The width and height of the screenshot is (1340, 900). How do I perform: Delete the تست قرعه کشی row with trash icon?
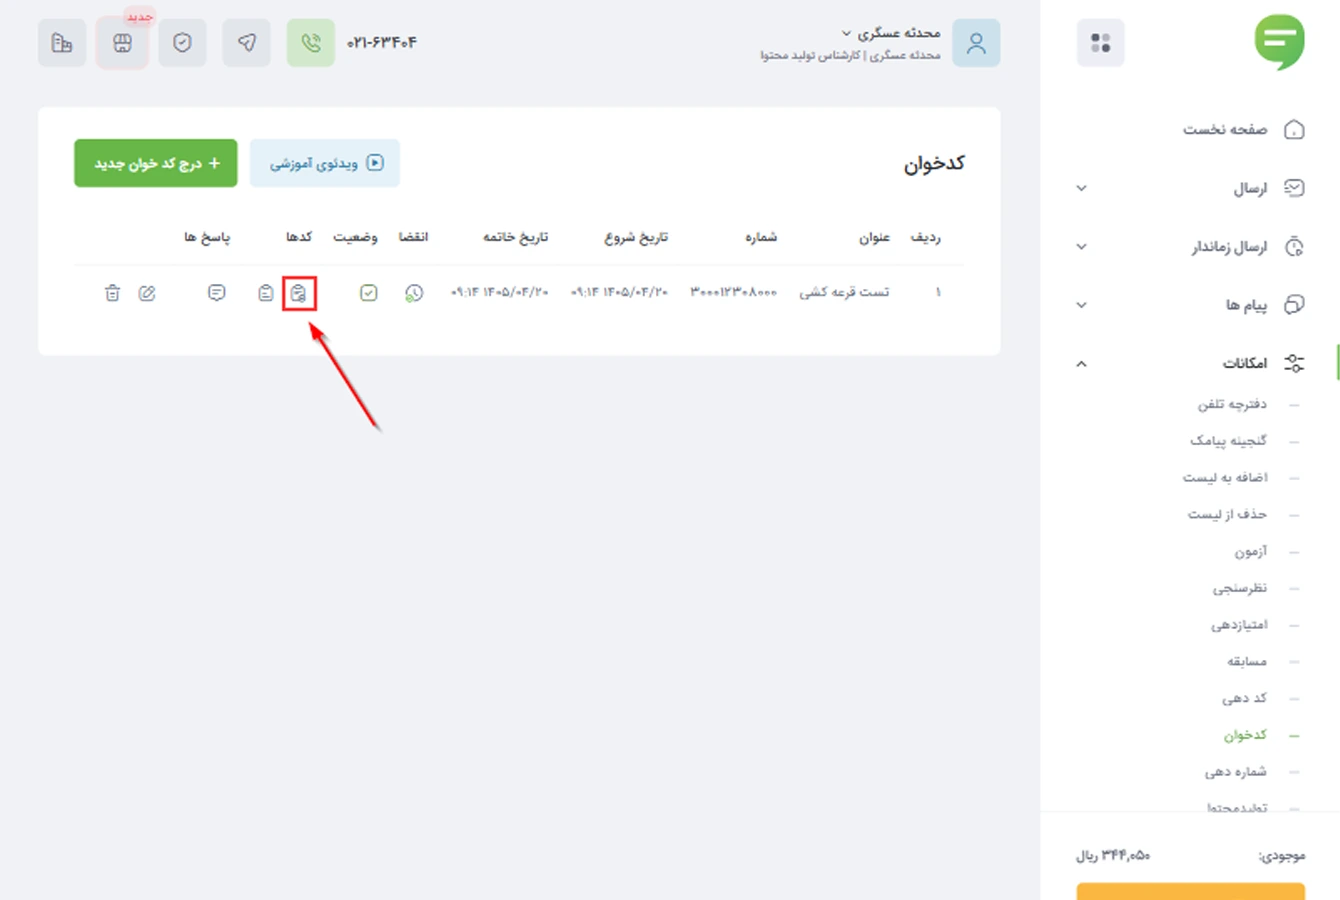112,293
